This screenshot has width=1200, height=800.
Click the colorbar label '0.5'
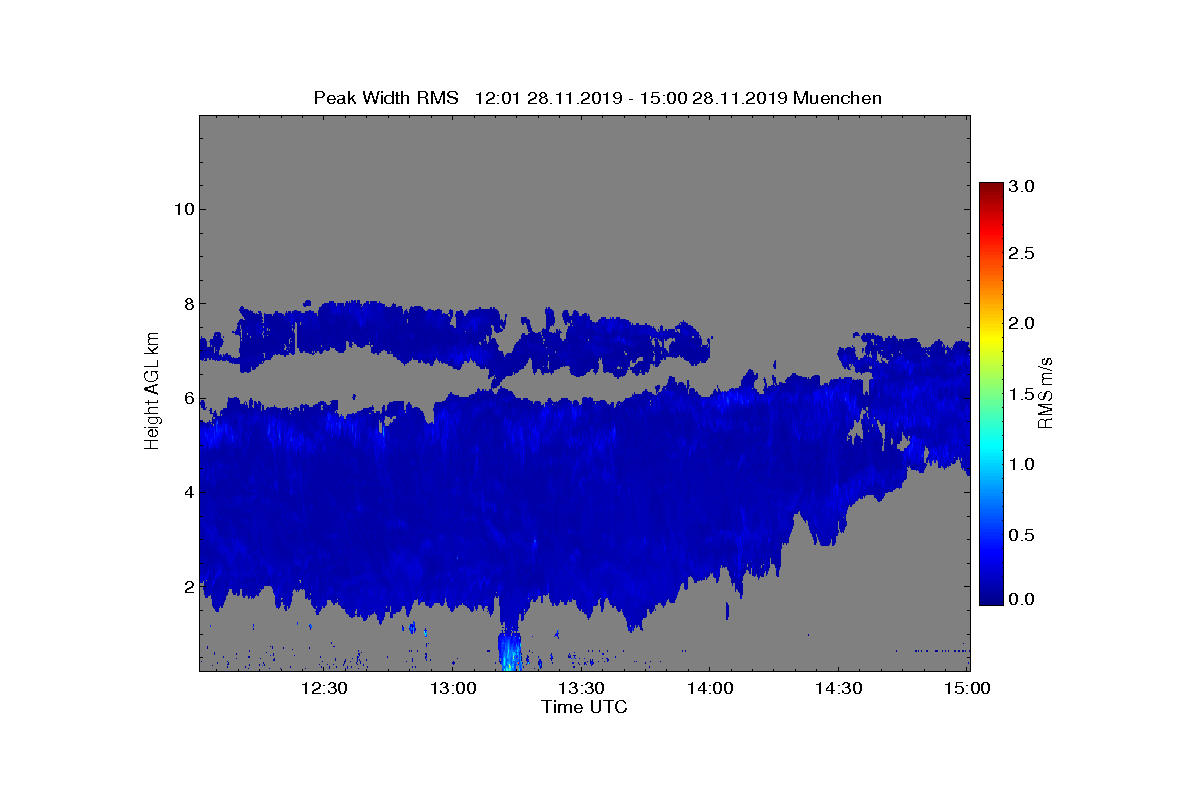coord(1022,535)
